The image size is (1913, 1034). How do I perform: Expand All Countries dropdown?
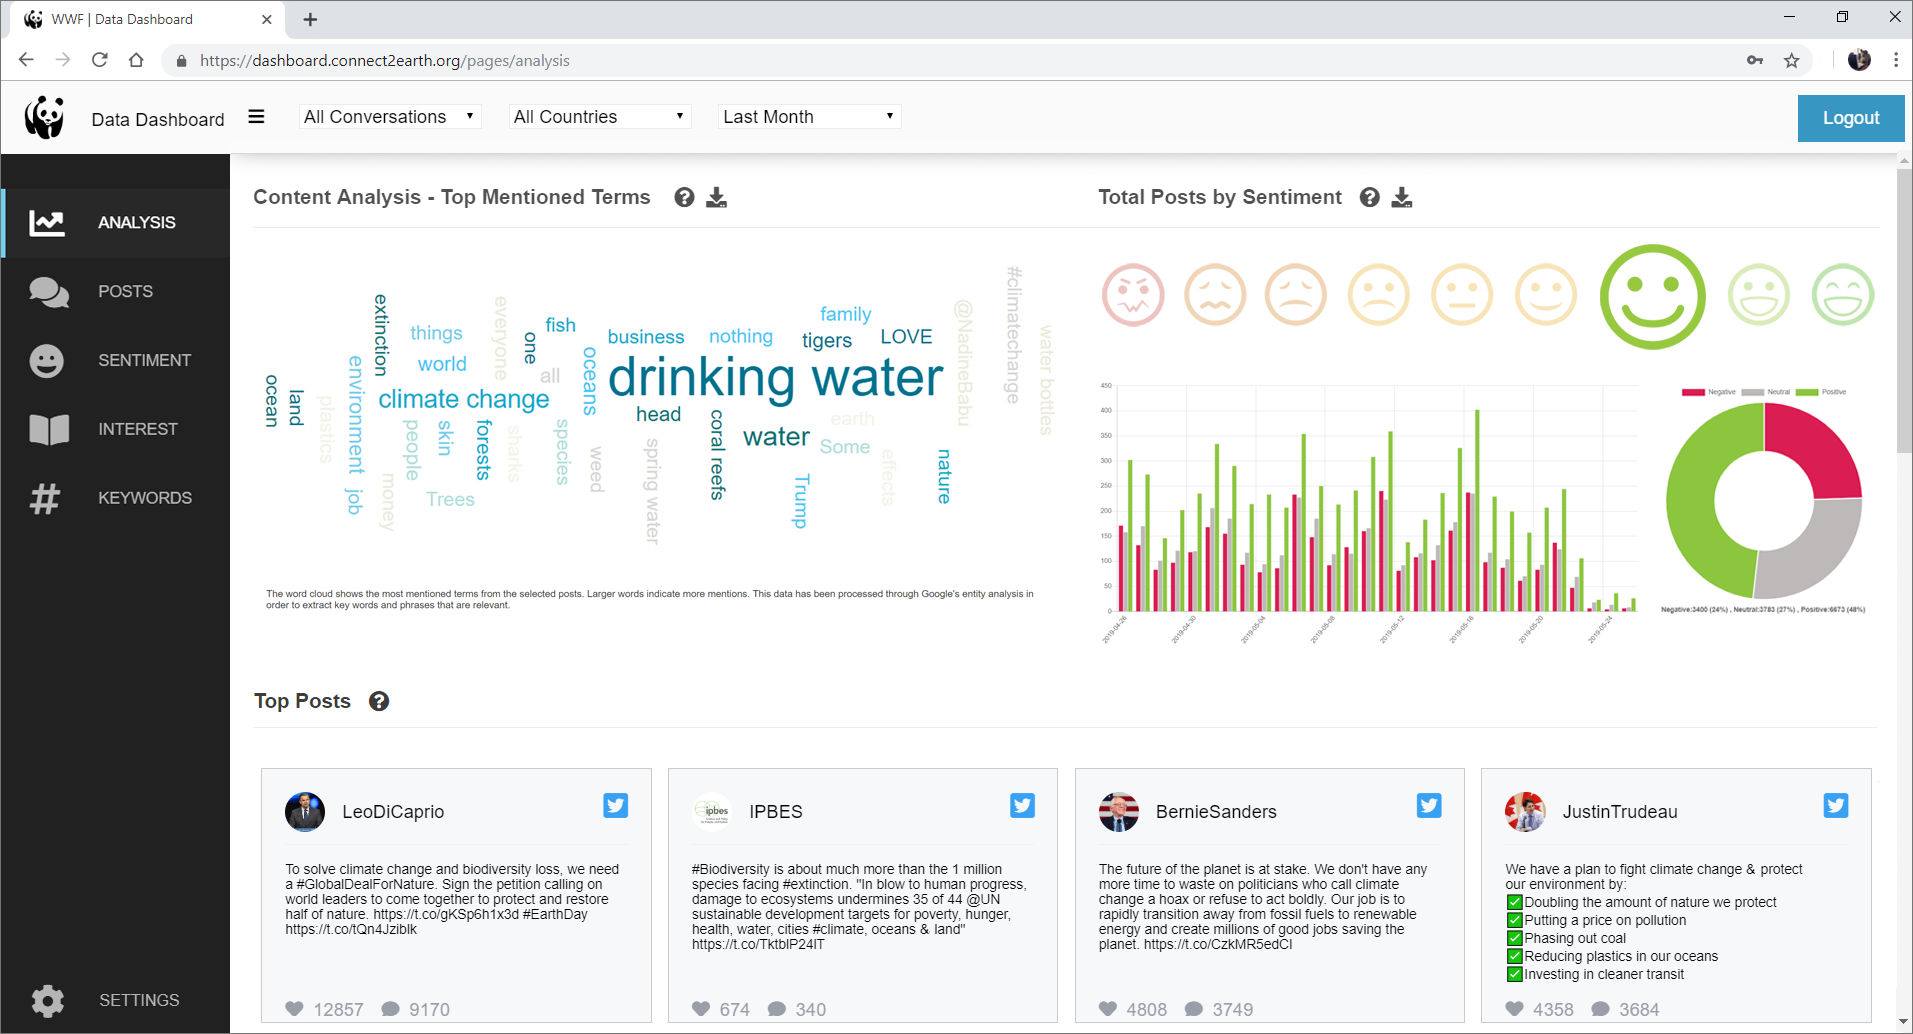(x=600, y=117)
